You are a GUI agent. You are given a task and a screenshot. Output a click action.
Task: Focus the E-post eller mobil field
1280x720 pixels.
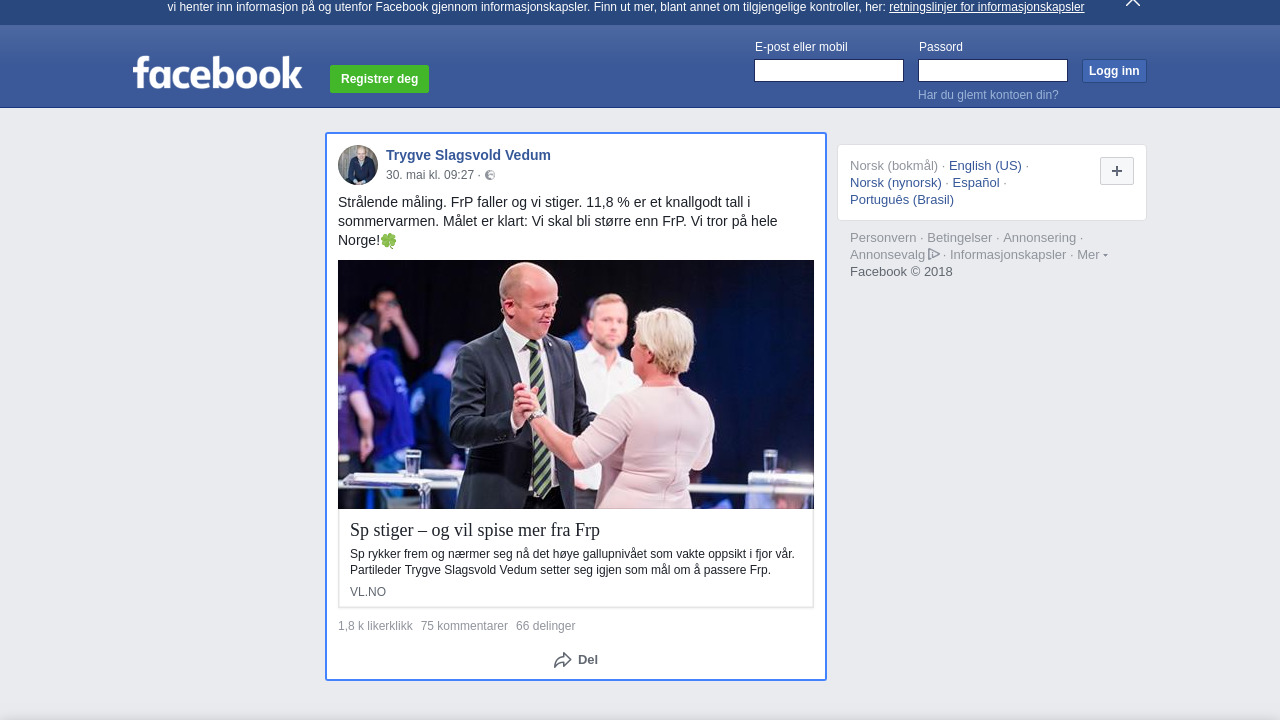[x=829, y=70]
